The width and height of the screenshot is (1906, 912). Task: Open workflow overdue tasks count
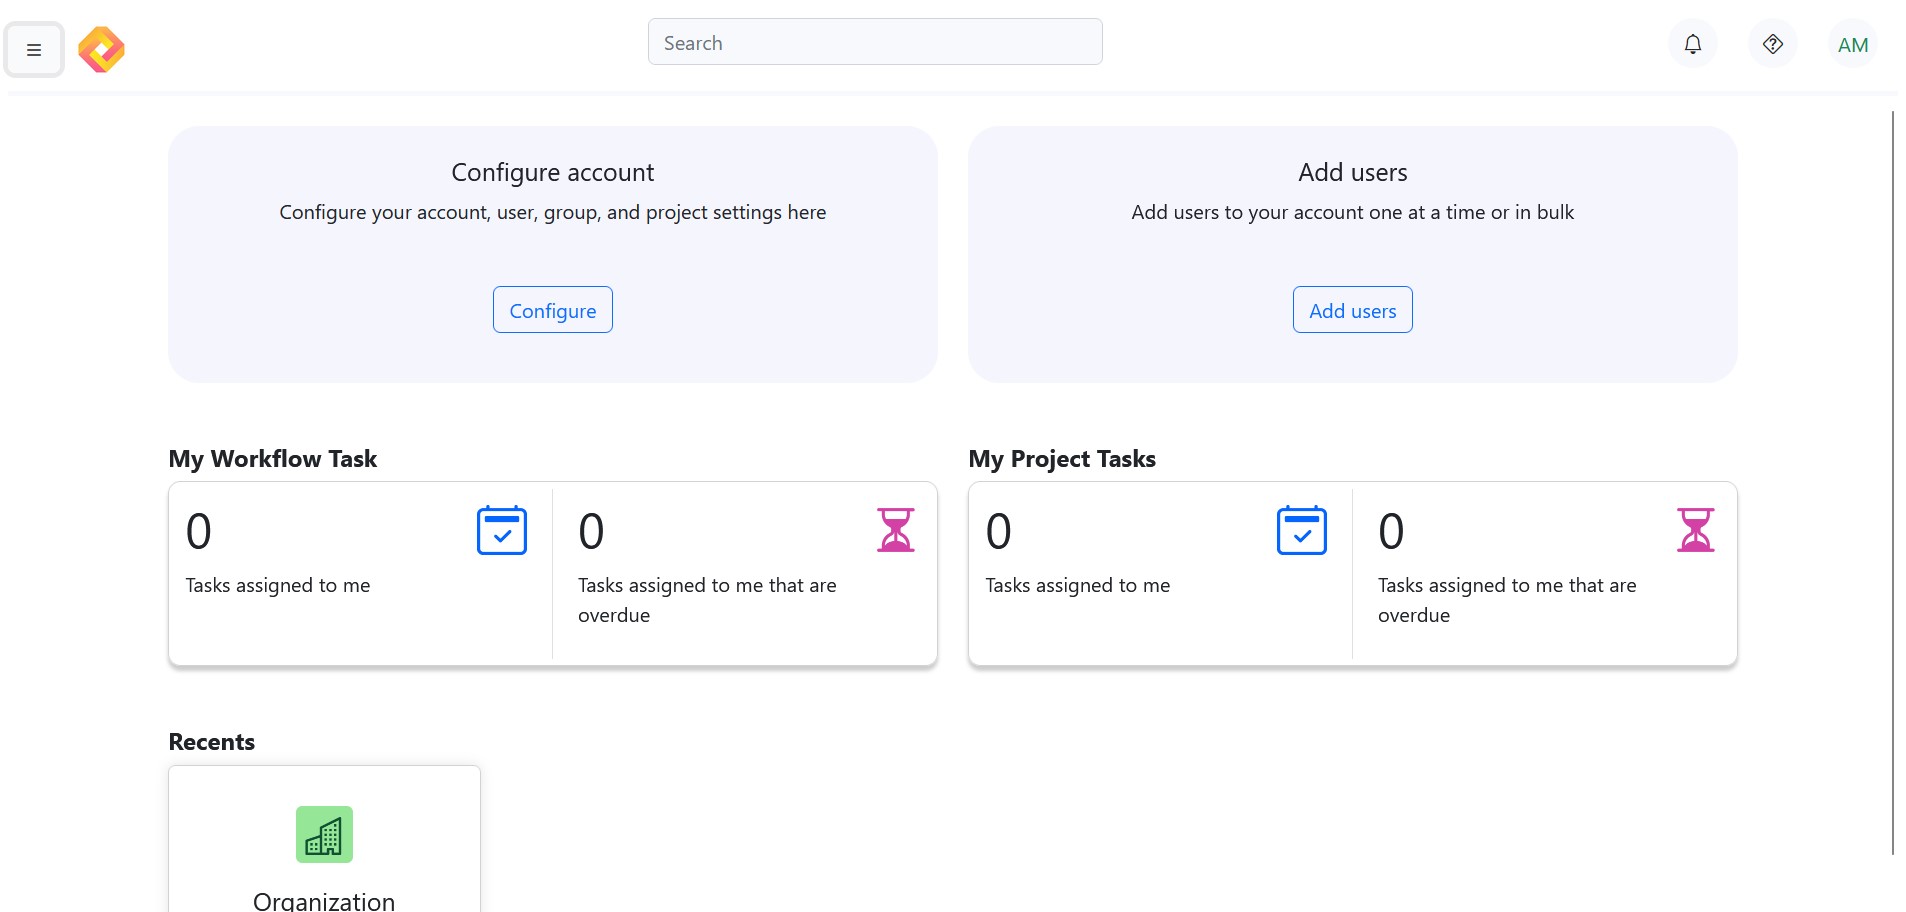click(x=591, y=531)
